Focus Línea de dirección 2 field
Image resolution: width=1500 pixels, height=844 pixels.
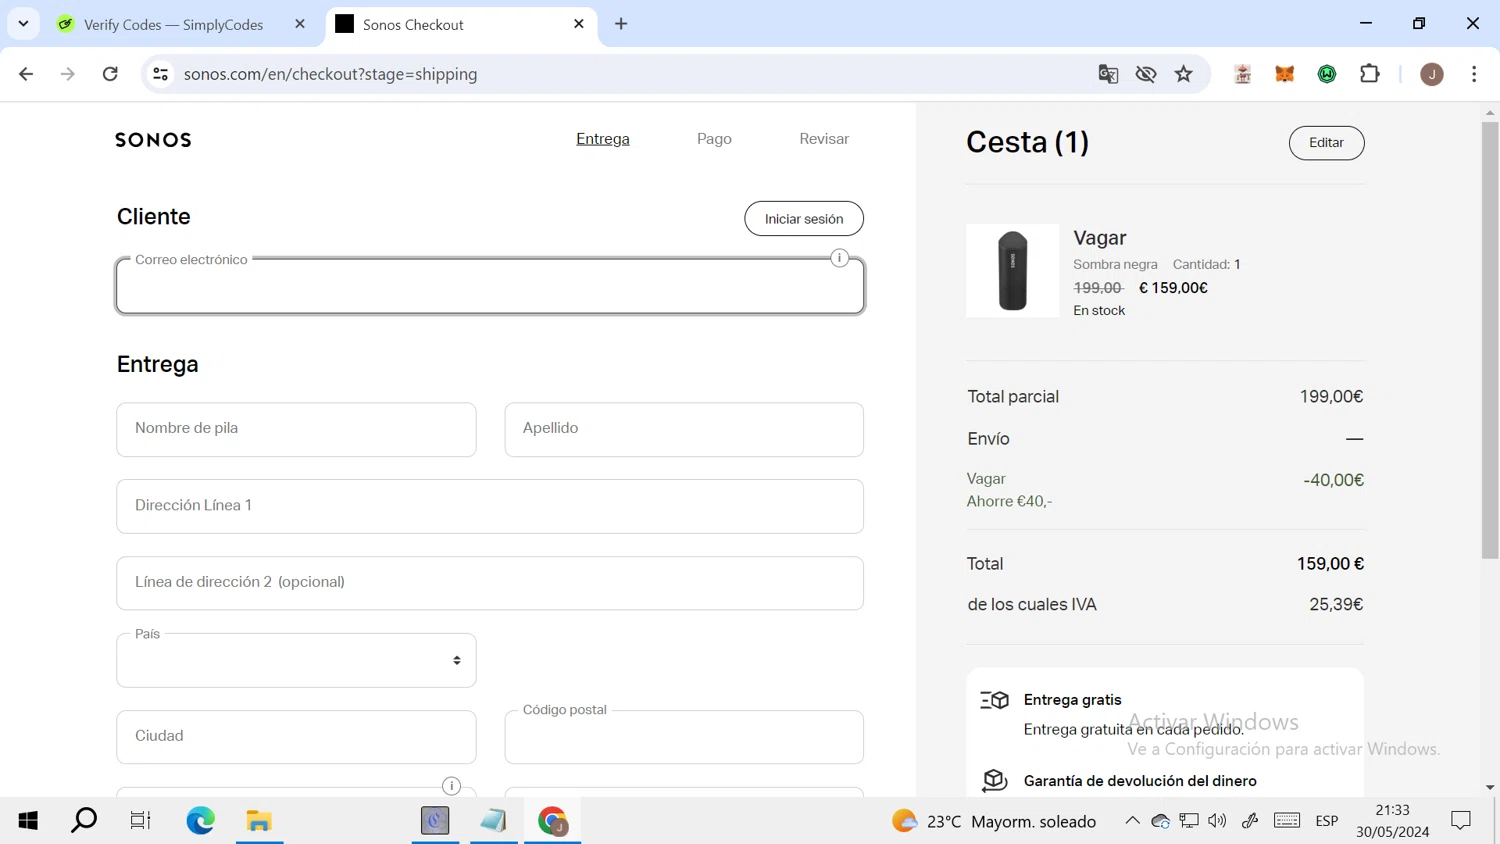pyautogui.click(x=490, y=583)
